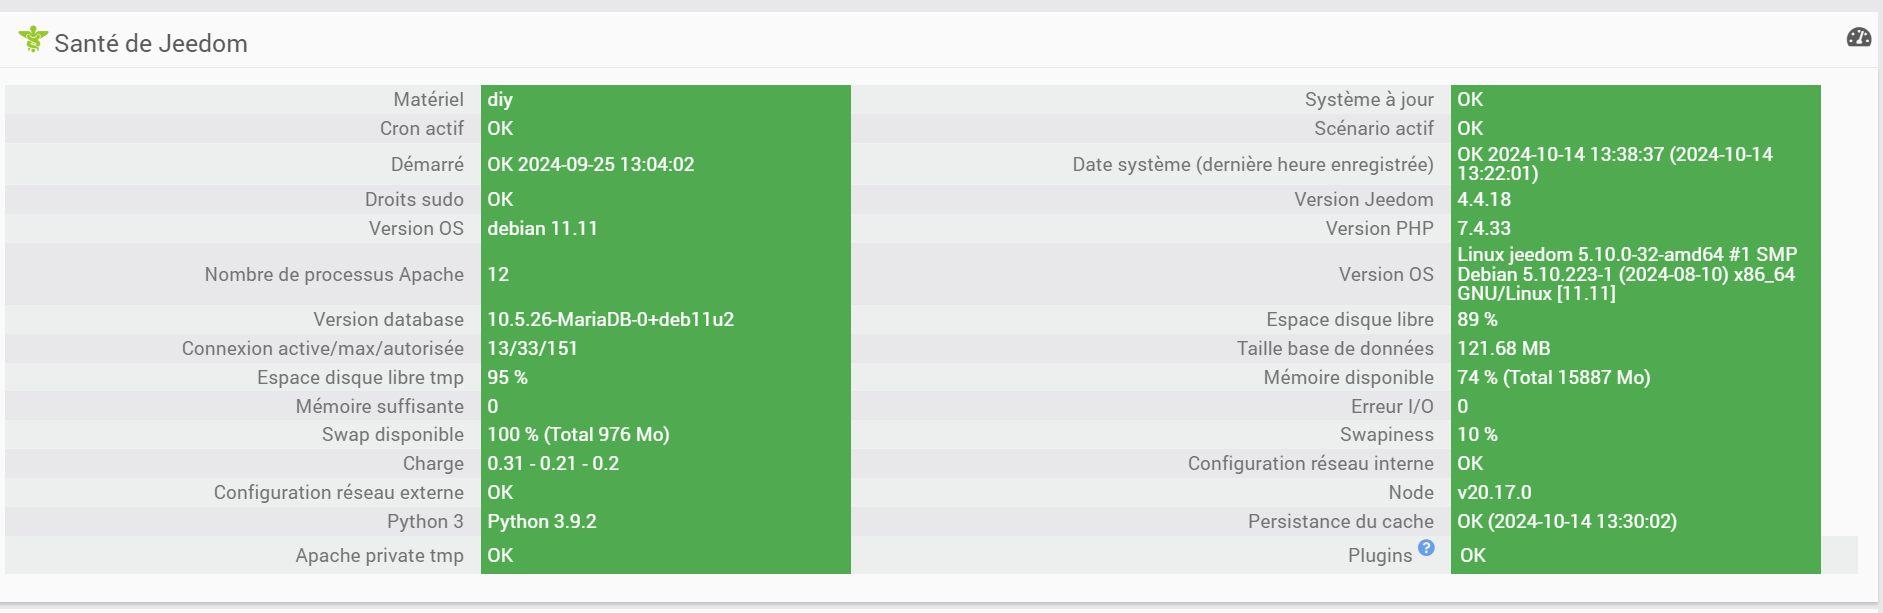The width and height of the screenshot is (1883, 613).
Task: Click the green Jeedom health logo icon
Action: [x=33, y=40]
